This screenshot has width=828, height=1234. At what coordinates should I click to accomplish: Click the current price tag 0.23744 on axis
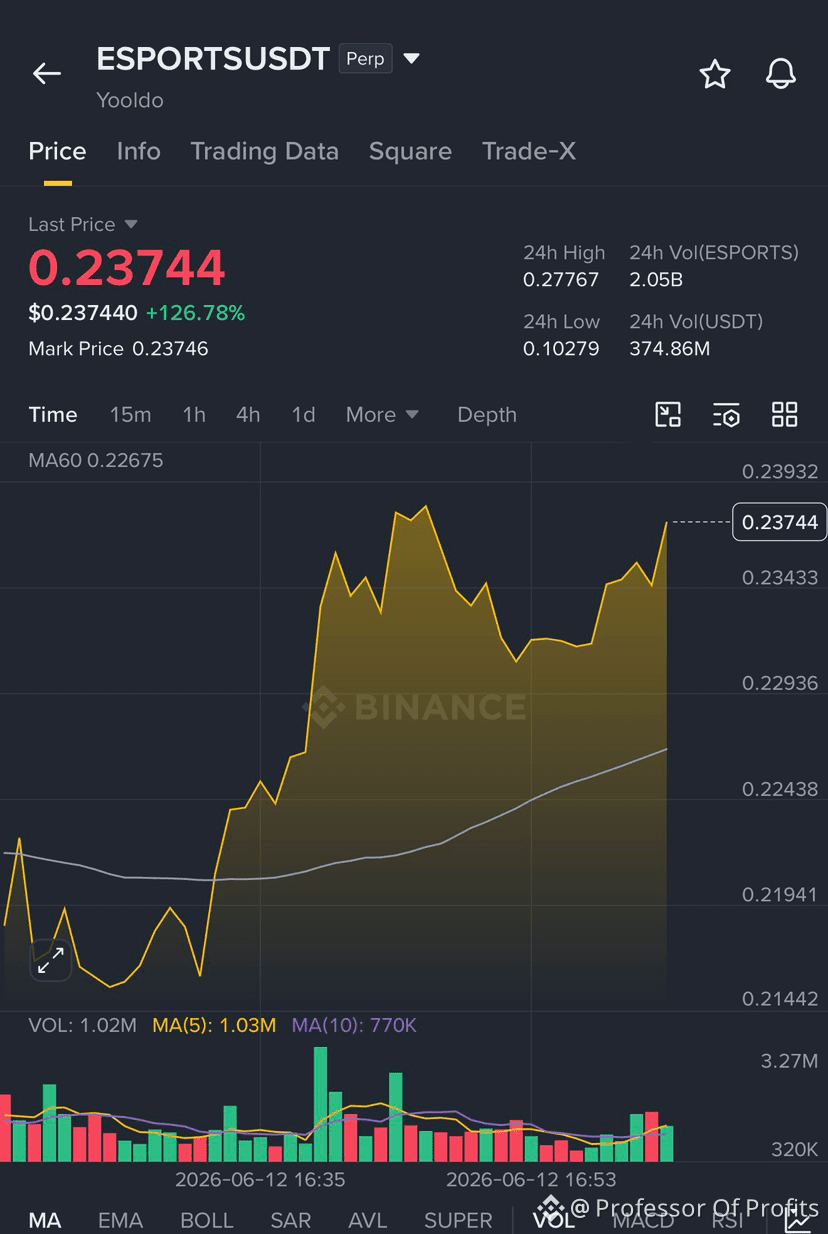(x=780, y=522)
